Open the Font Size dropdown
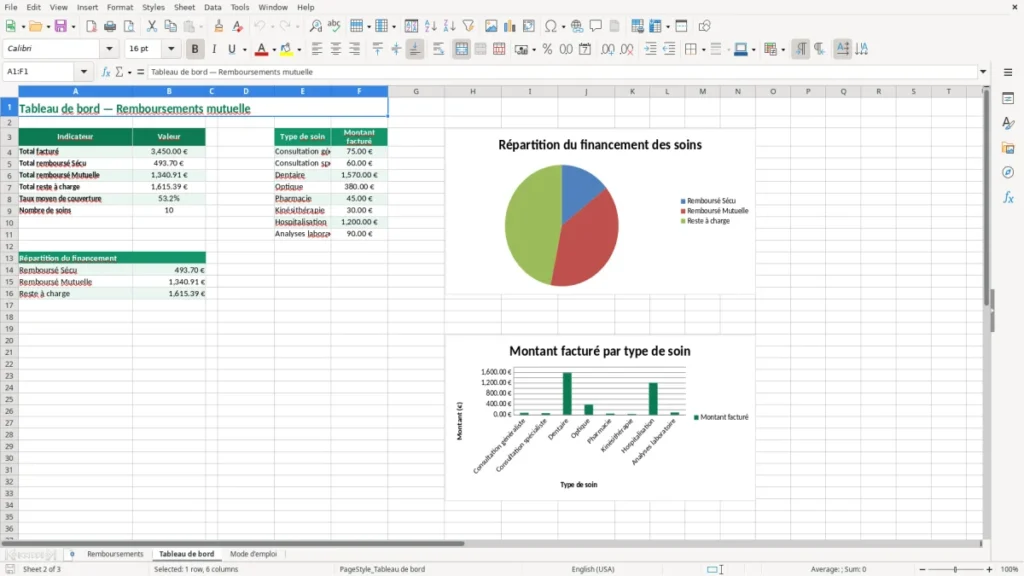The image size is (1024, 576). coord(171,49)
